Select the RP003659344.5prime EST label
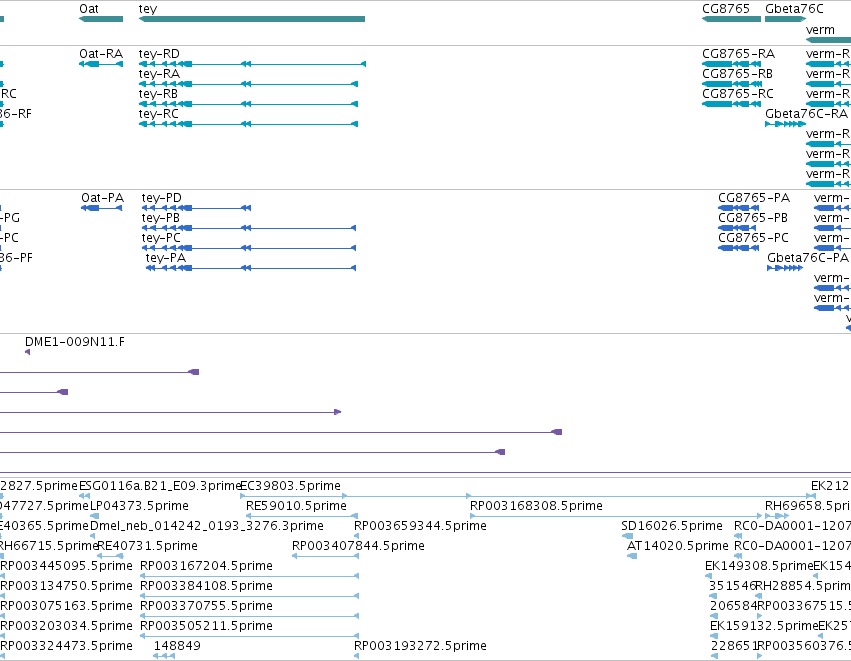The width and height of the screenshot is (851, 661). click(420, 526)
